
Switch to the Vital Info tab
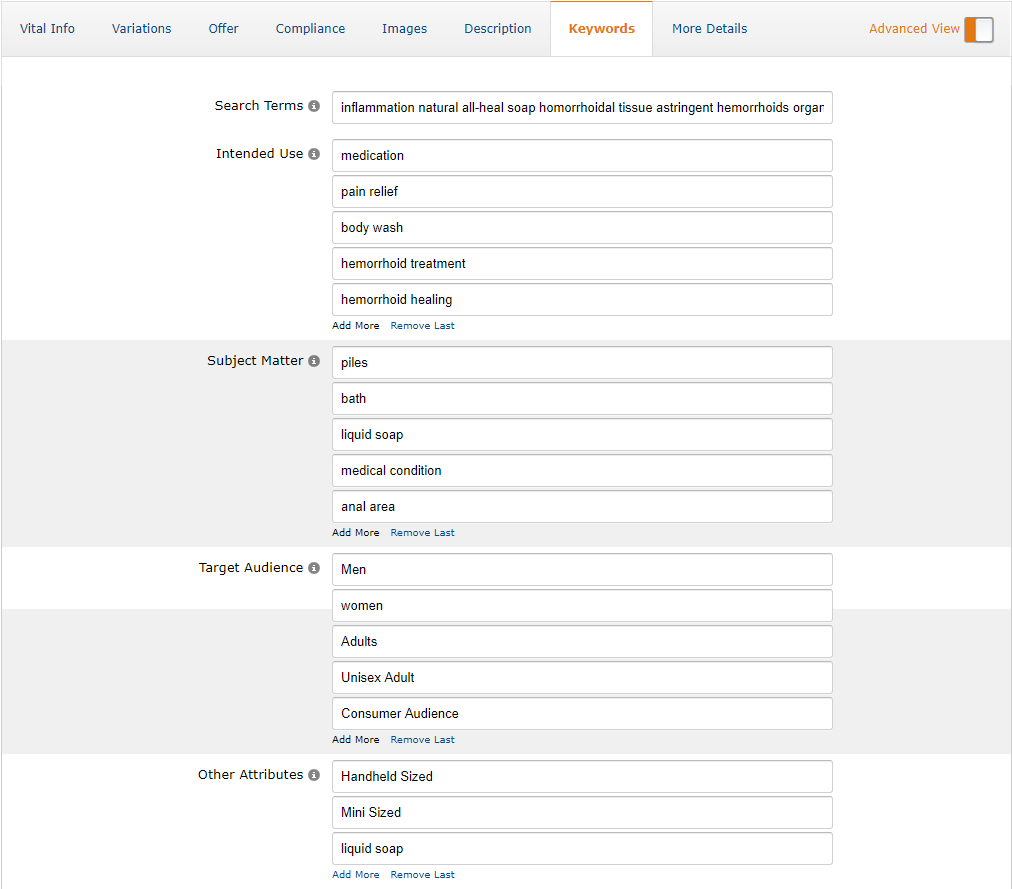47,28
